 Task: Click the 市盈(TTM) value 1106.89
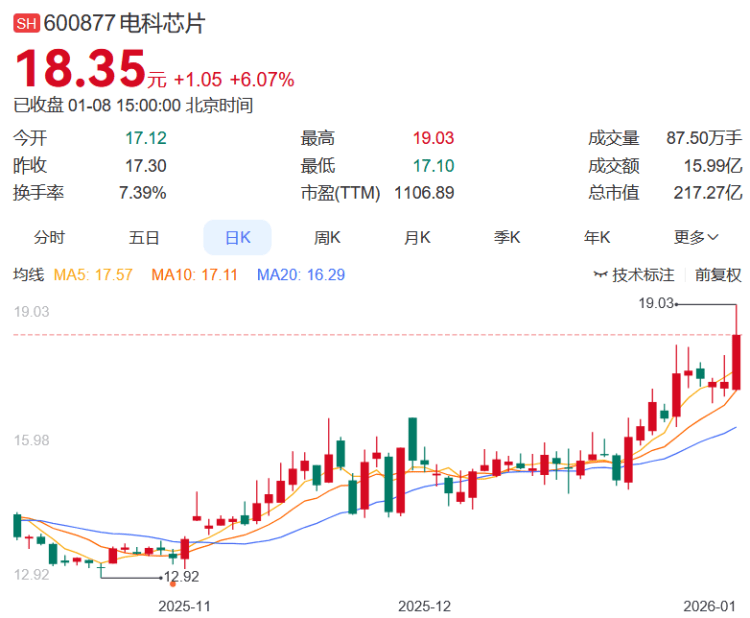[x=424, y=193]
